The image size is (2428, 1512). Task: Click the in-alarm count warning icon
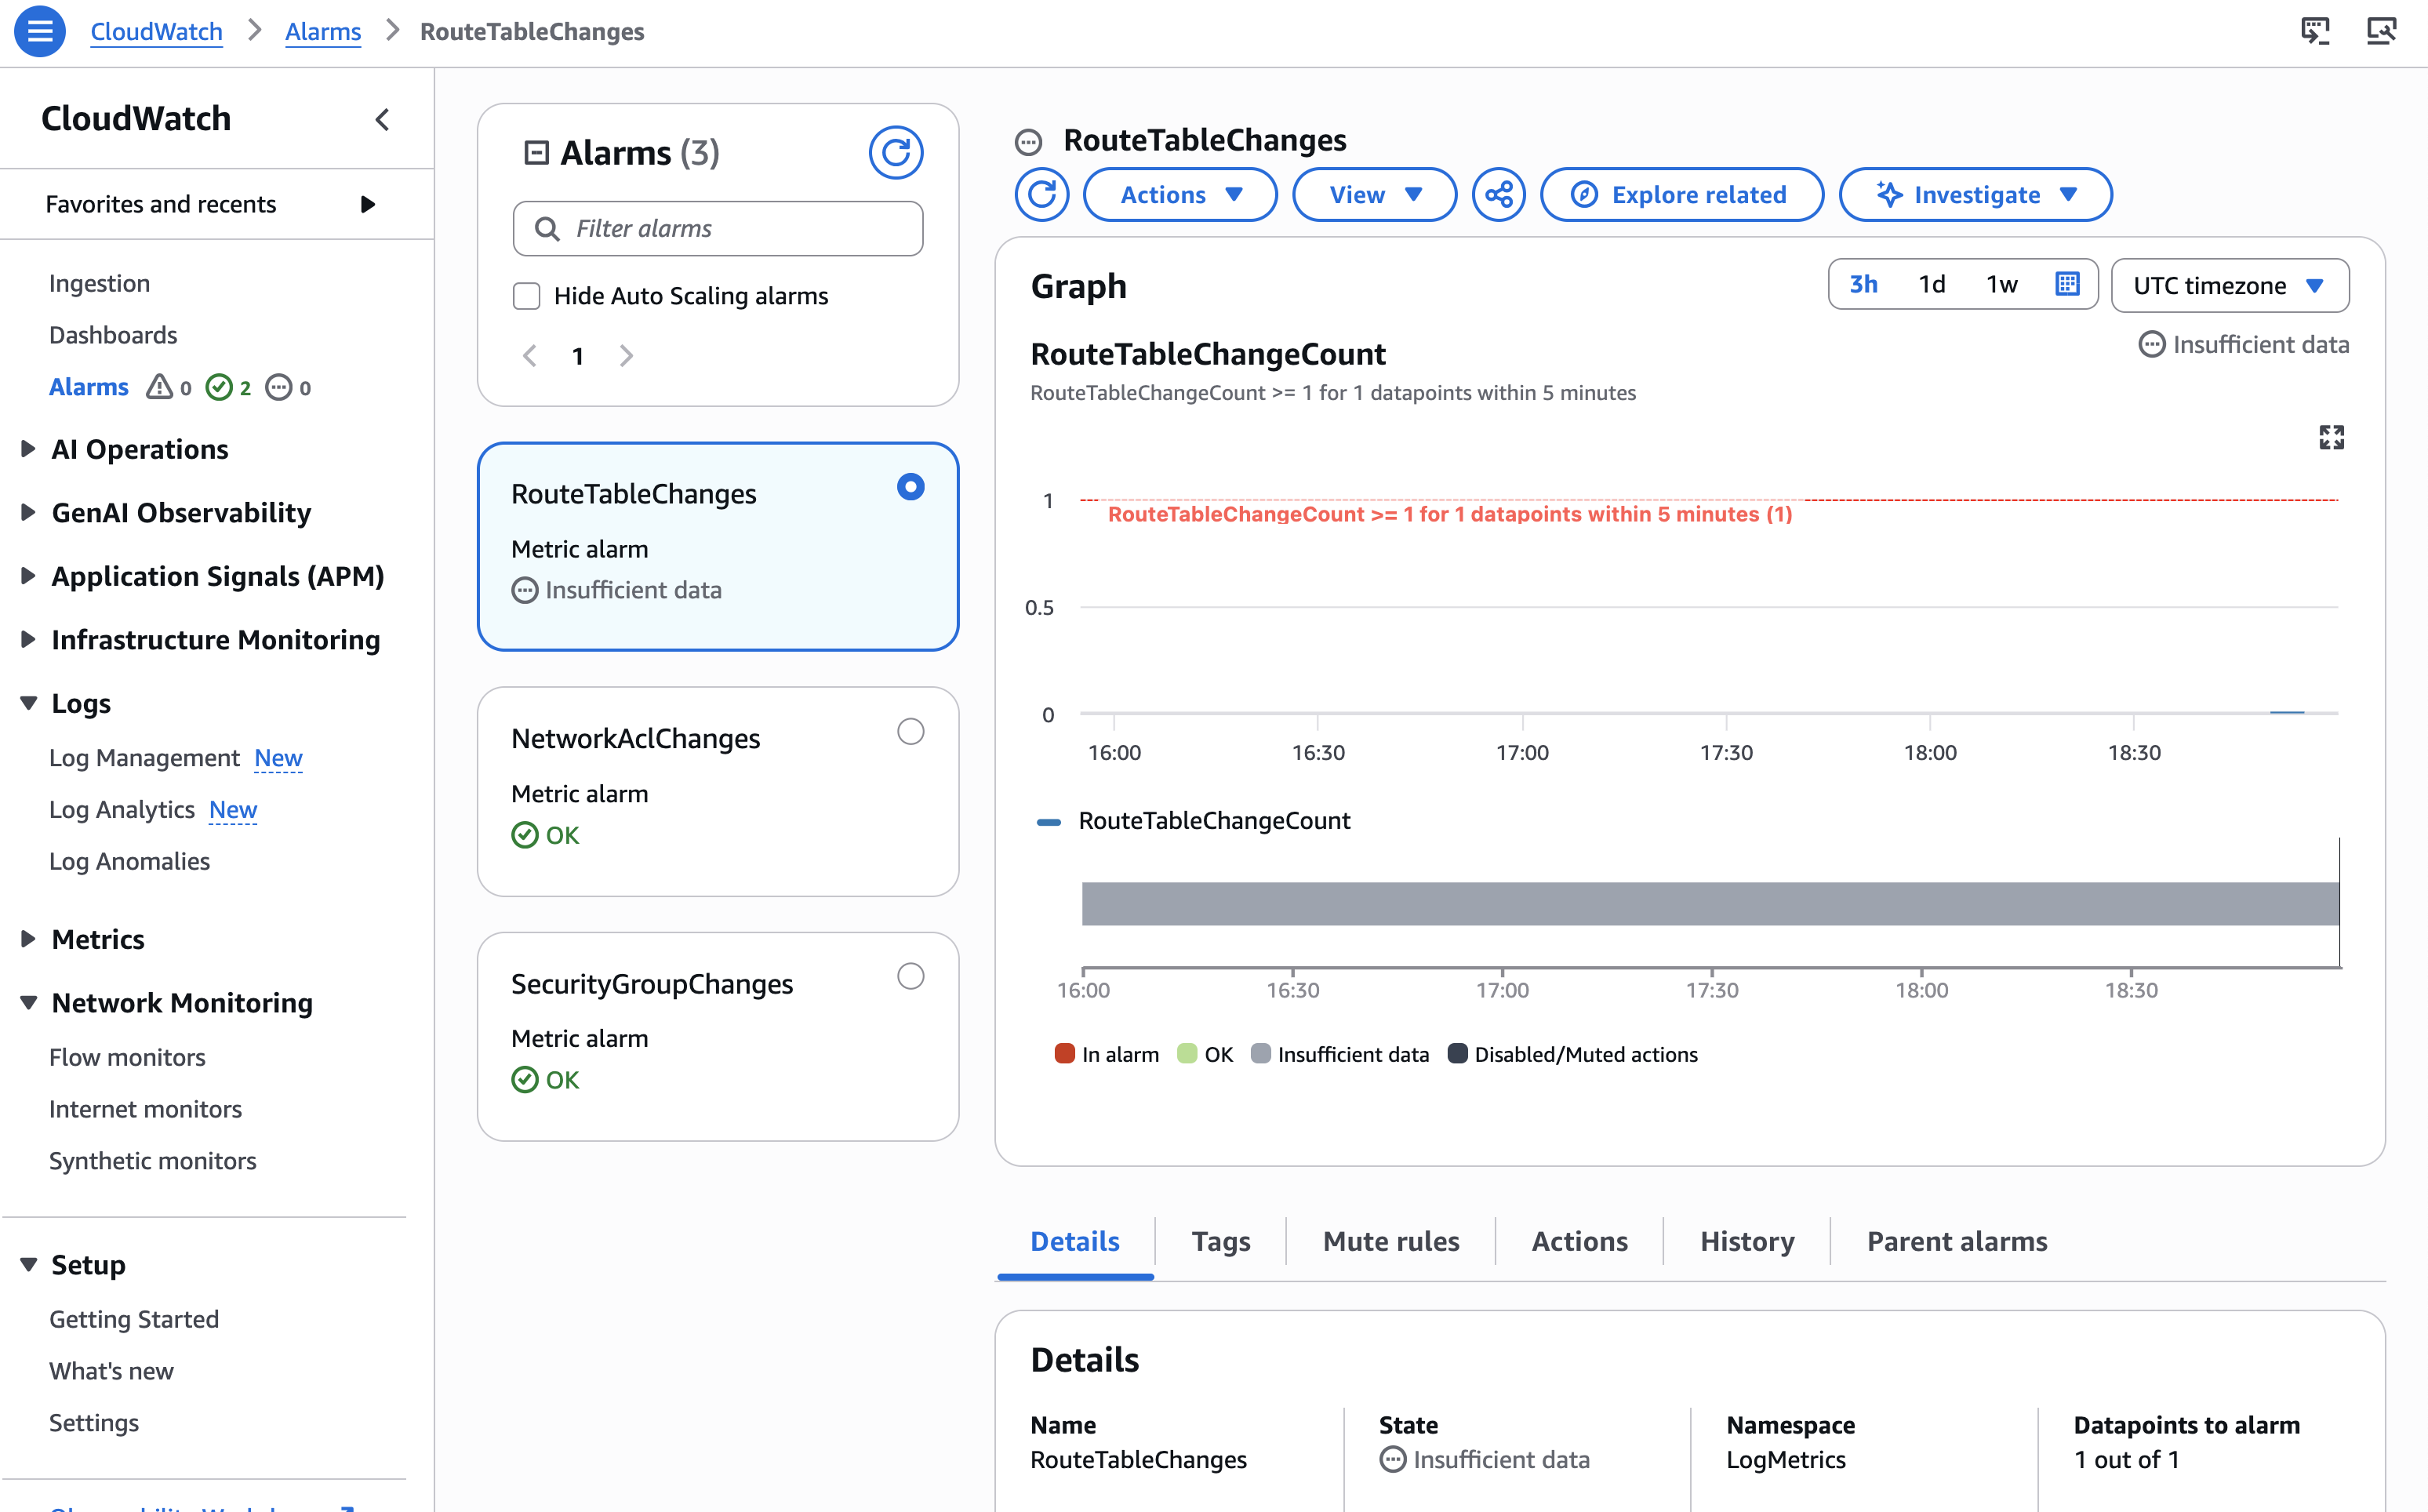click(x=159, y=387)
